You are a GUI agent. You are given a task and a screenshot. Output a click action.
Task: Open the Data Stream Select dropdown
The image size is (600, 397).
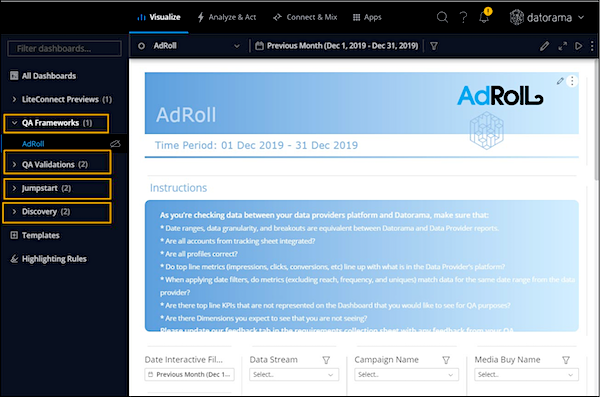294,374
